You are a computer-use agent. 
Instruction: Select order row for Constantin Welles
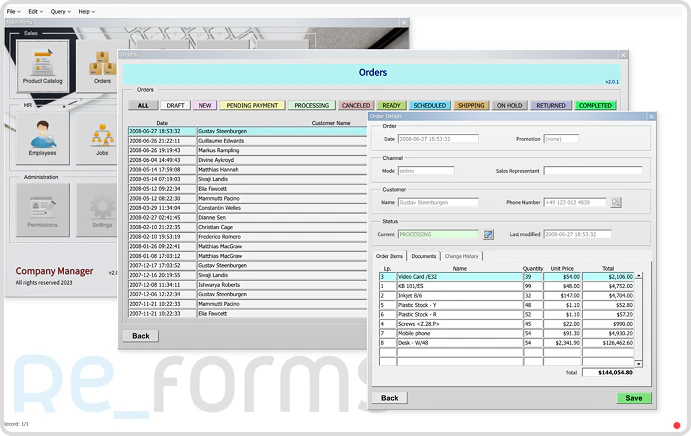247,208
